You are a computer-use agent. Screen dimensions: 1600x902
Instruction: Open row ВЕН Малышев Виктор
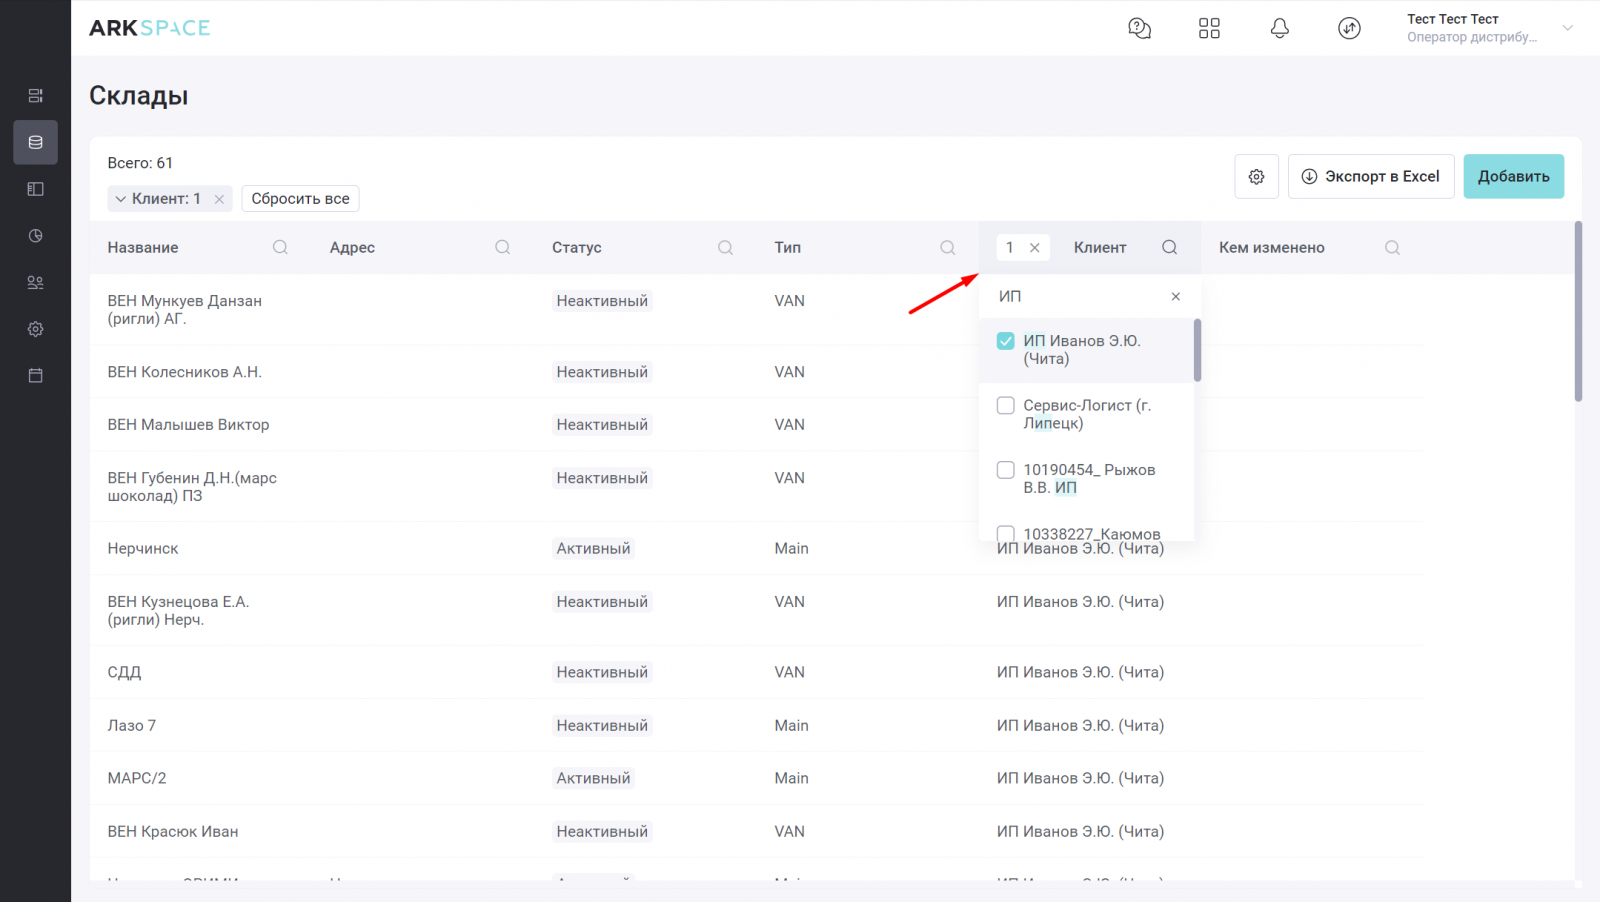point(757,425)
